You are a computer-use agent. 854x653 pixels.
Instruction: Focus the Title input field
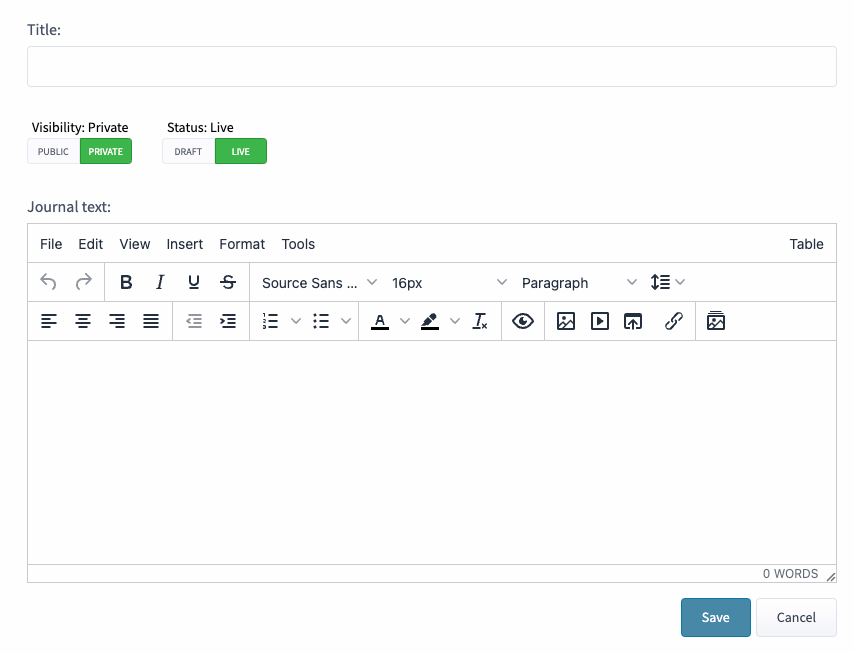(x=432, y=66)
